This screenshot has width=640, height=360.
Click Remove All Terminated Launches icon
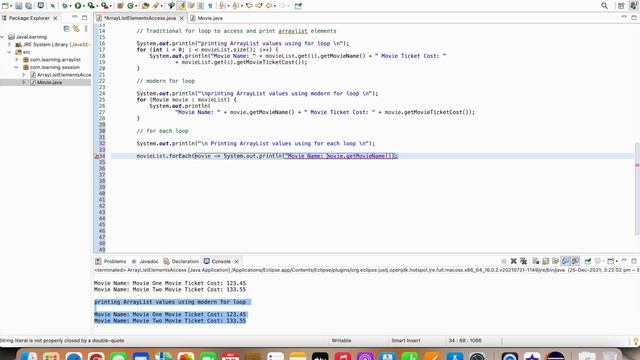tap(523, 261)
